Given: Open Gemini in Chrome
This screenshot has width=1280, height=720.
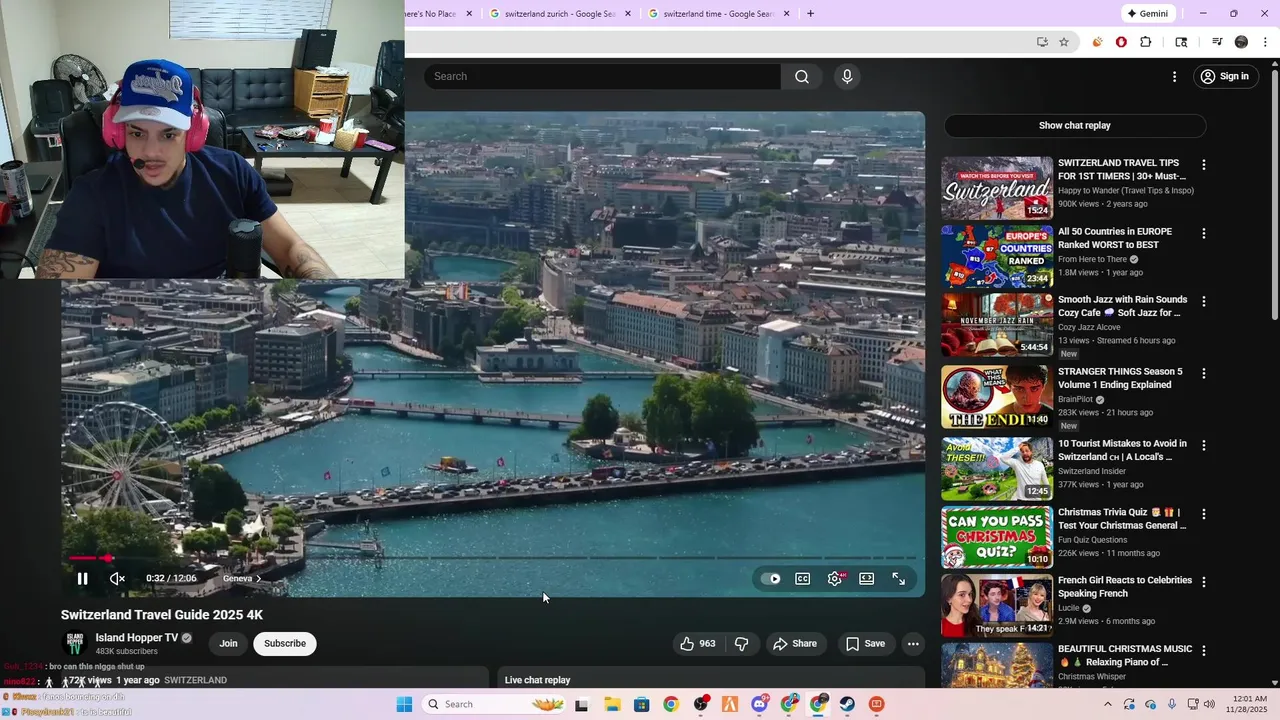Looking at the screenshot, I should 1147,14.
